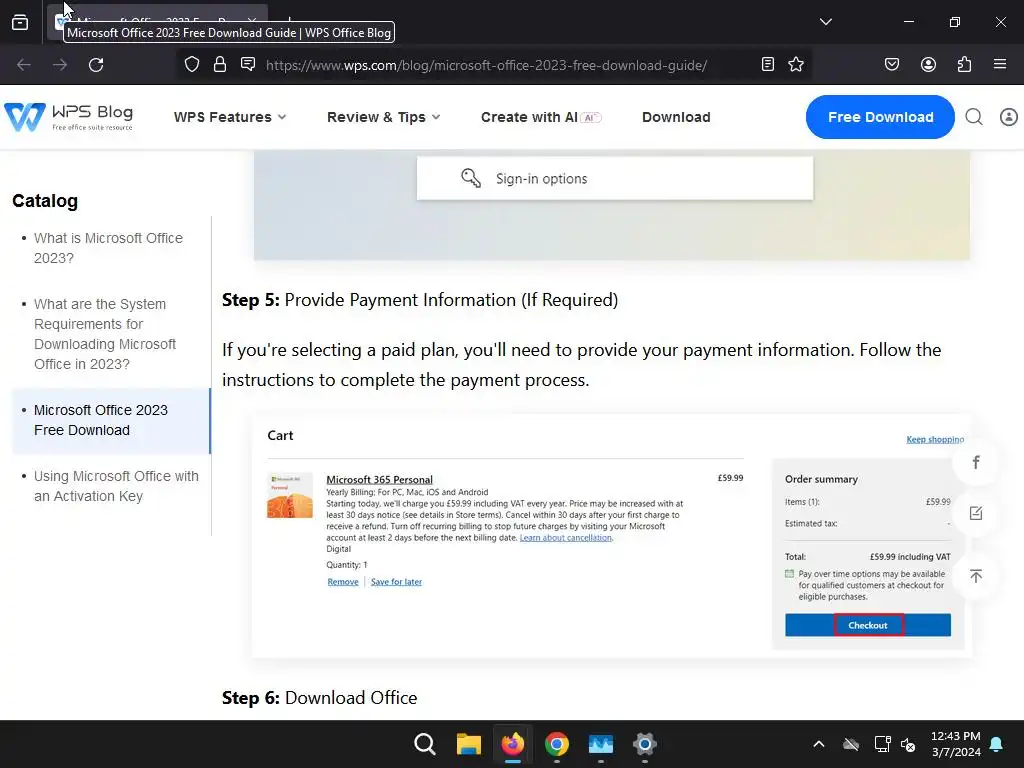Click Sign-in options screenshot image
Screen dimensions: 1024x768
click(x=612, y=205)
